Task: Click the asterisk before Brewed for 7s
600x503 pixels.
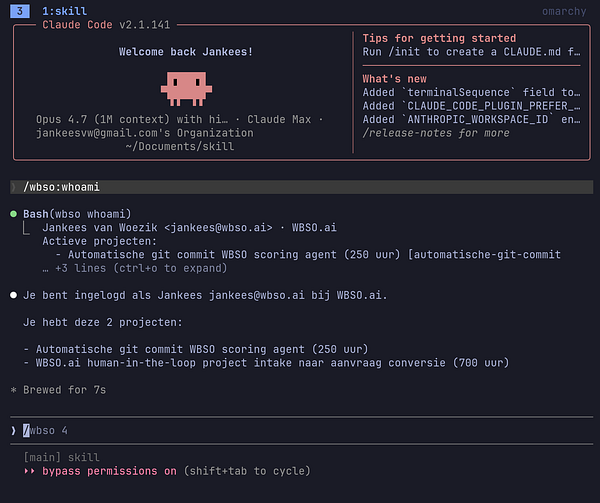Action: click(x=13, y=390)
